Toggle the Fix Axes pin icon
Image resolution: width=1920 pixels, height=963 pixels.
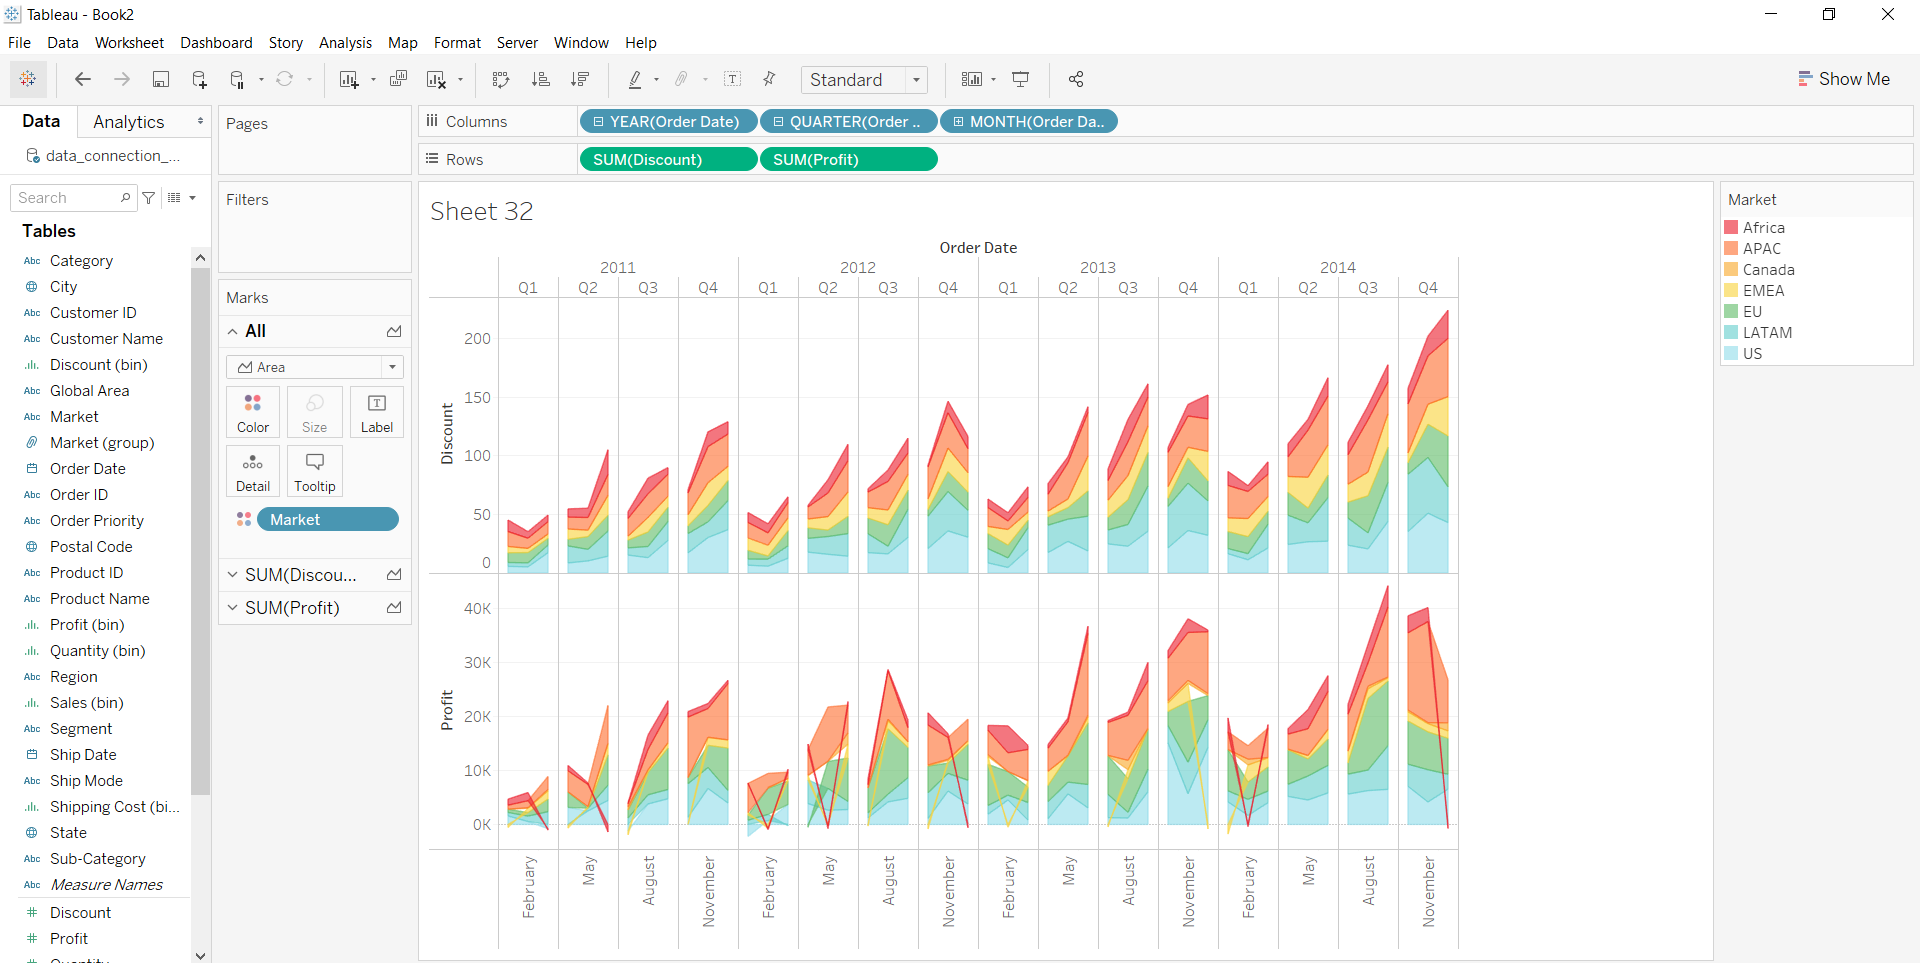769,79
